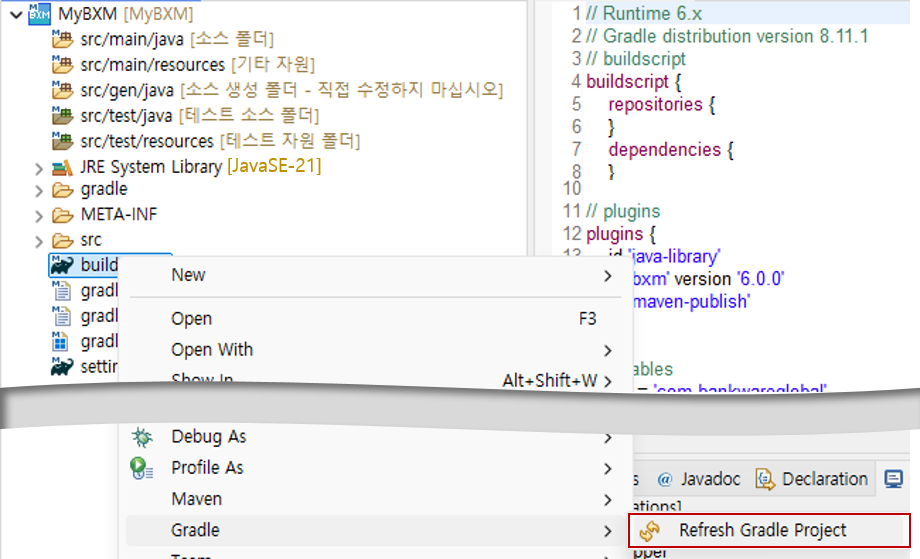
Task: Select the src/main/java source folder icon
Action: point(62,39)
